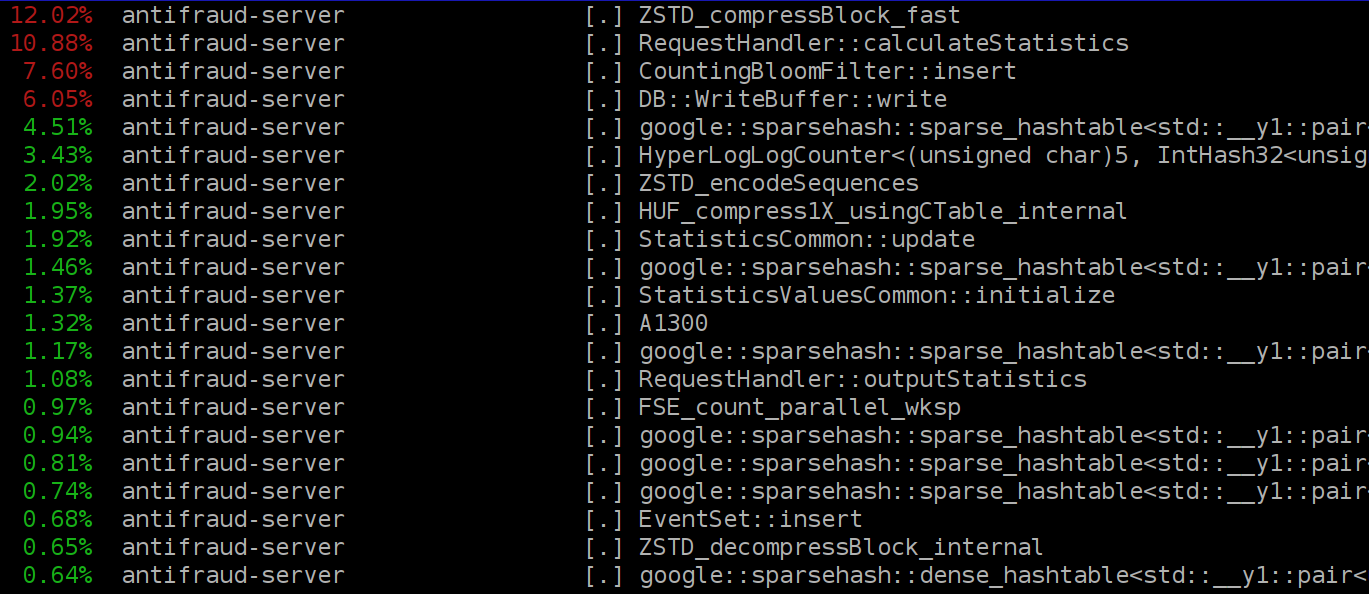Click the RequestHandler::calculateStatistics symbol
The height and width of the screenshot is (594, 1369).
tap(883, 44)
